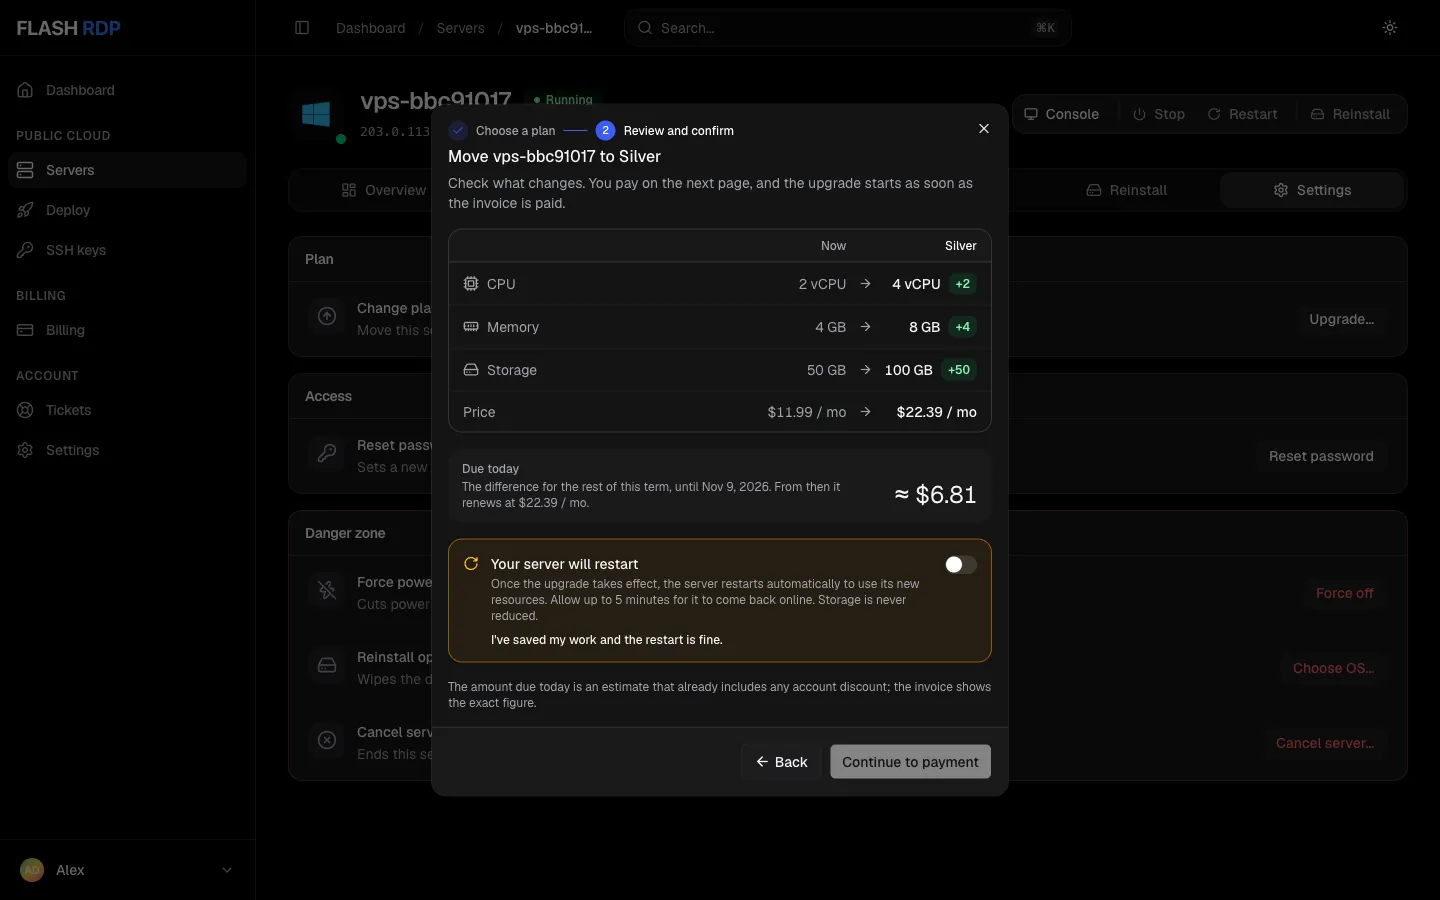
Task: Open the server Console
Action: coord(1062,114)
